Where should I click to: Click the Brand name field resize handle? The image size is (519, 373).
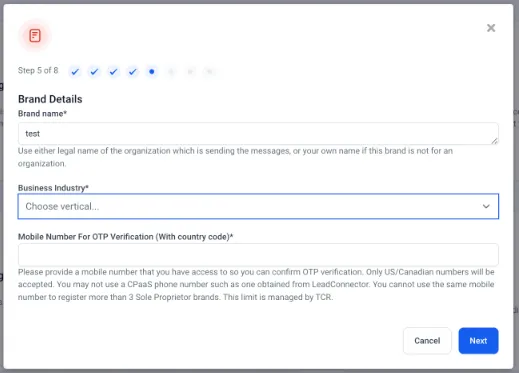(495, 141)
